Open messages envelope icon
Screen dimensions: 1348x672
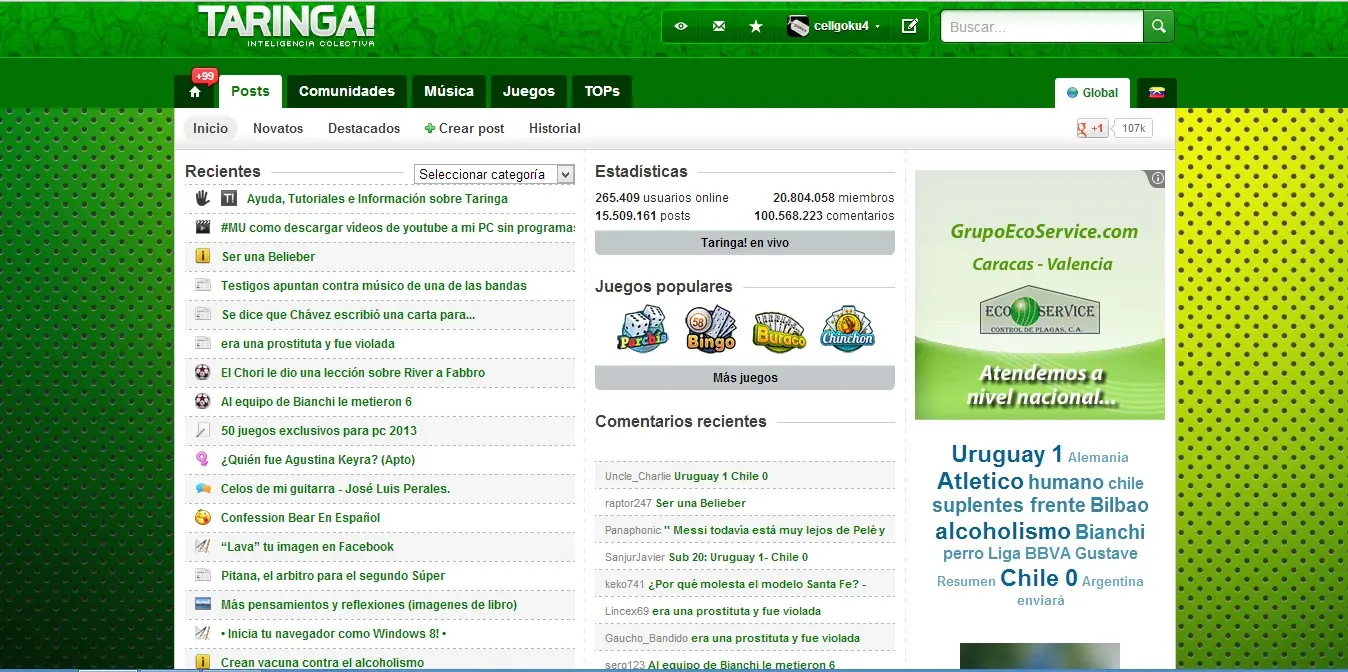coord(719,26)
